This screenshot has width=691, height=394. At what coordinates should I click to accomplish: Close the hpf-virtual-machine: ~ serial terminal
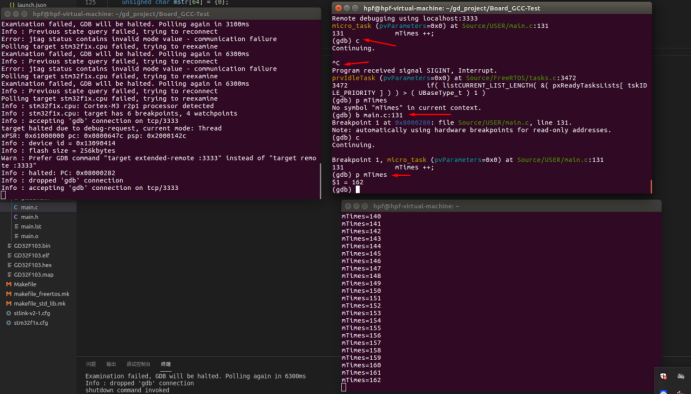pyautogui.click(x=348, y=206)
